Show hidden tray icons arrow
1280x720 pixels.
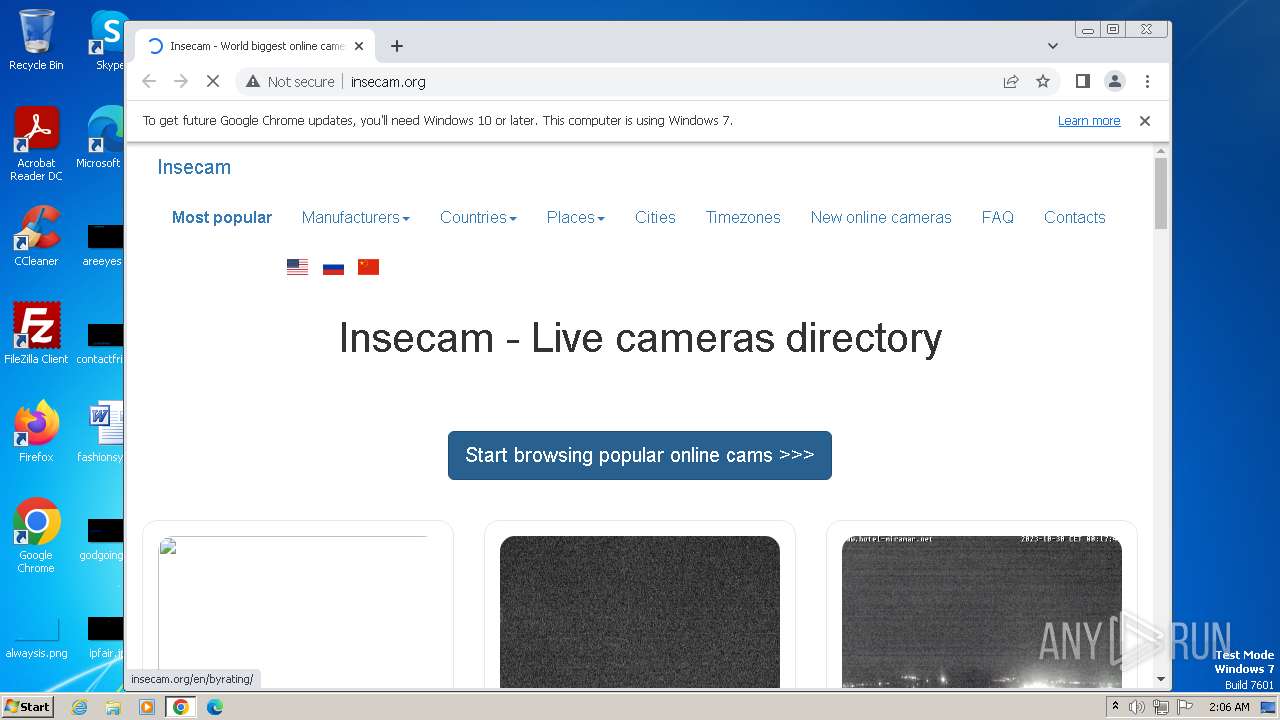pyautogui.click(x=1115, y=707)
